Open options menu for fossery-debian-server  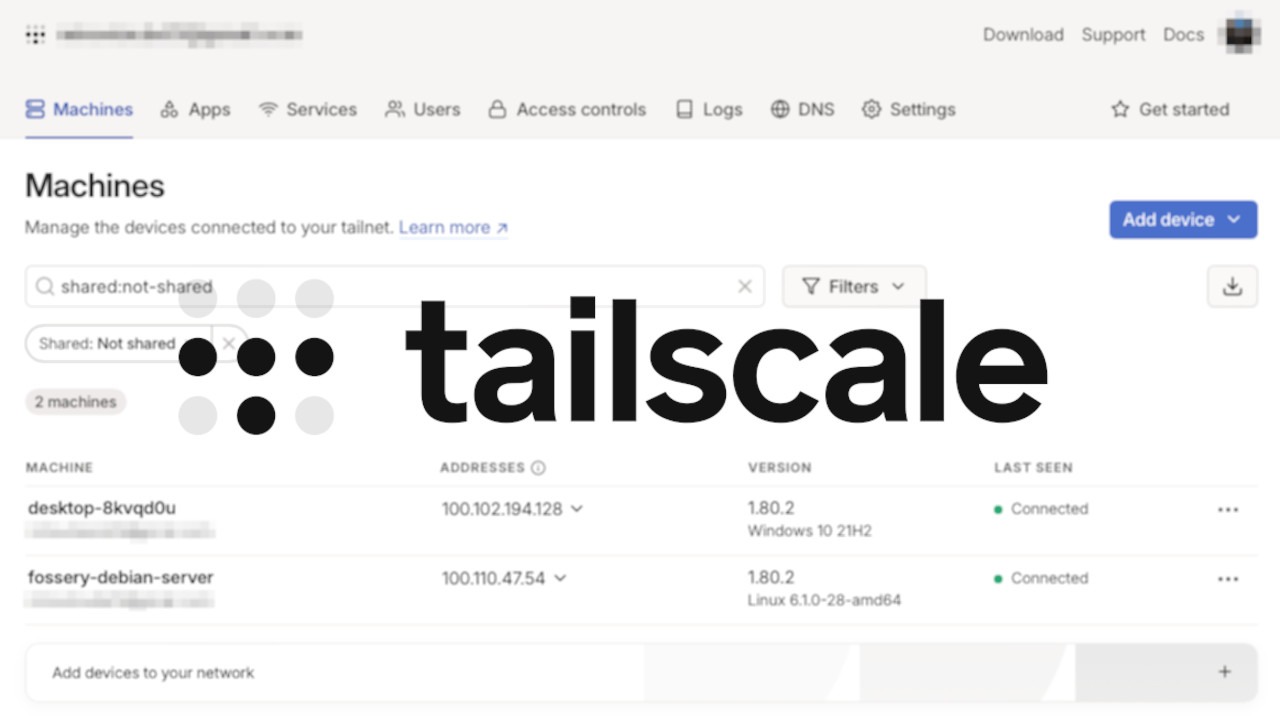[x=1228, y=579]
